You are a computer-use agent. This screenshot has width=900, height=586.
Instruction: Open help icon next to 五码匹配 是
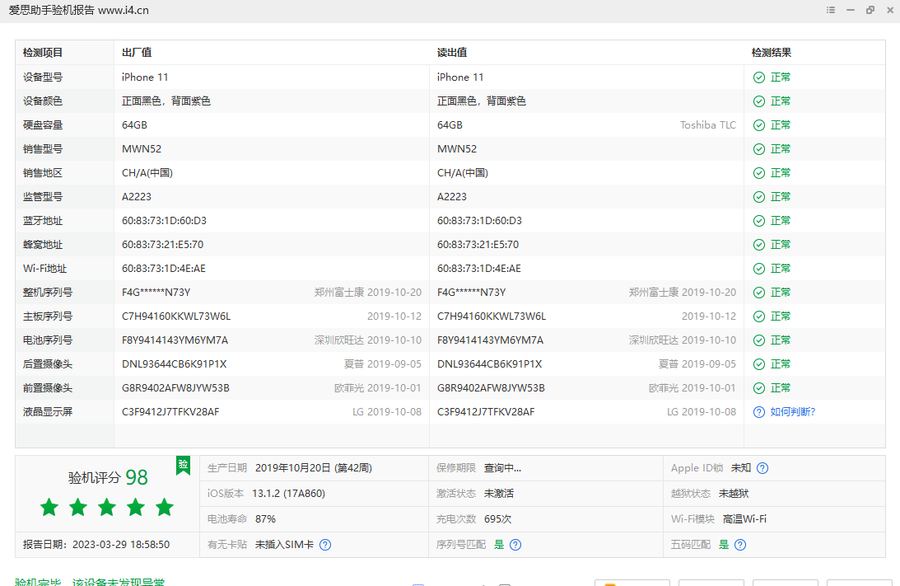pos(740,545)
